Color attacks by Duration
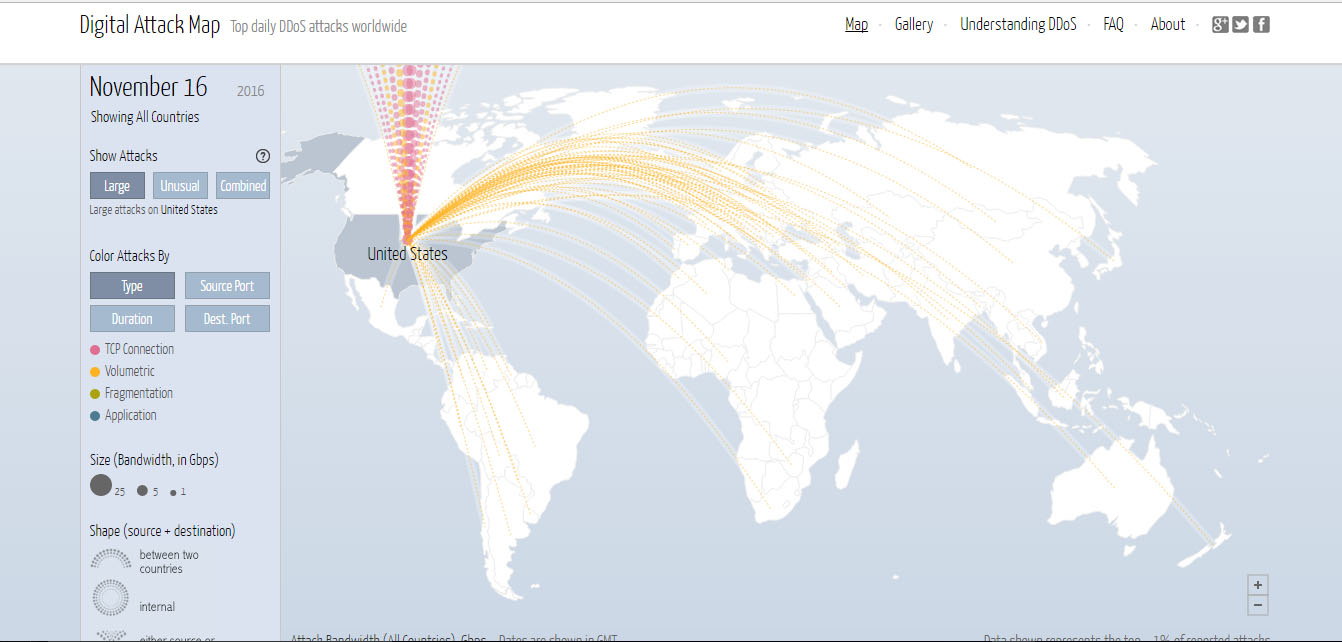Viewport: 1342px width, 642px height. 132,319
